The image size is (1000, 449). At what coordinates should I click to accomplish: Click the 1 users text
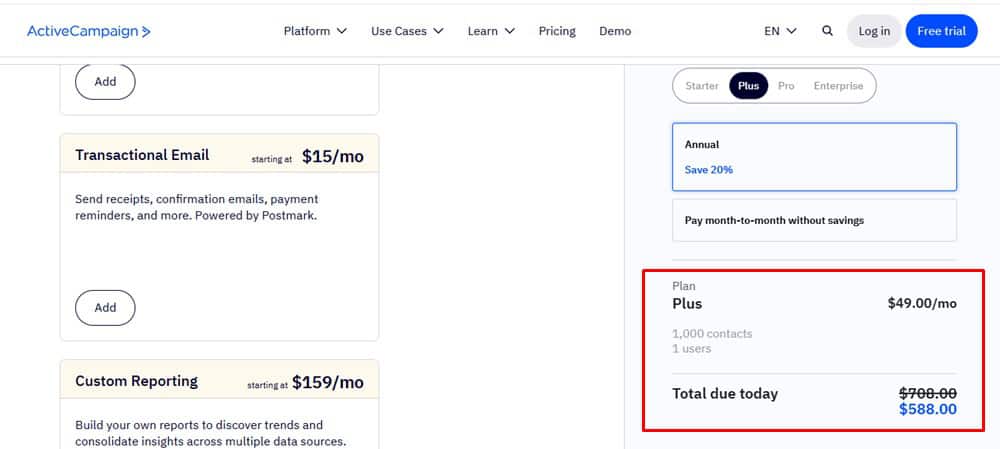pyautogui.click(x=691, y=348)
